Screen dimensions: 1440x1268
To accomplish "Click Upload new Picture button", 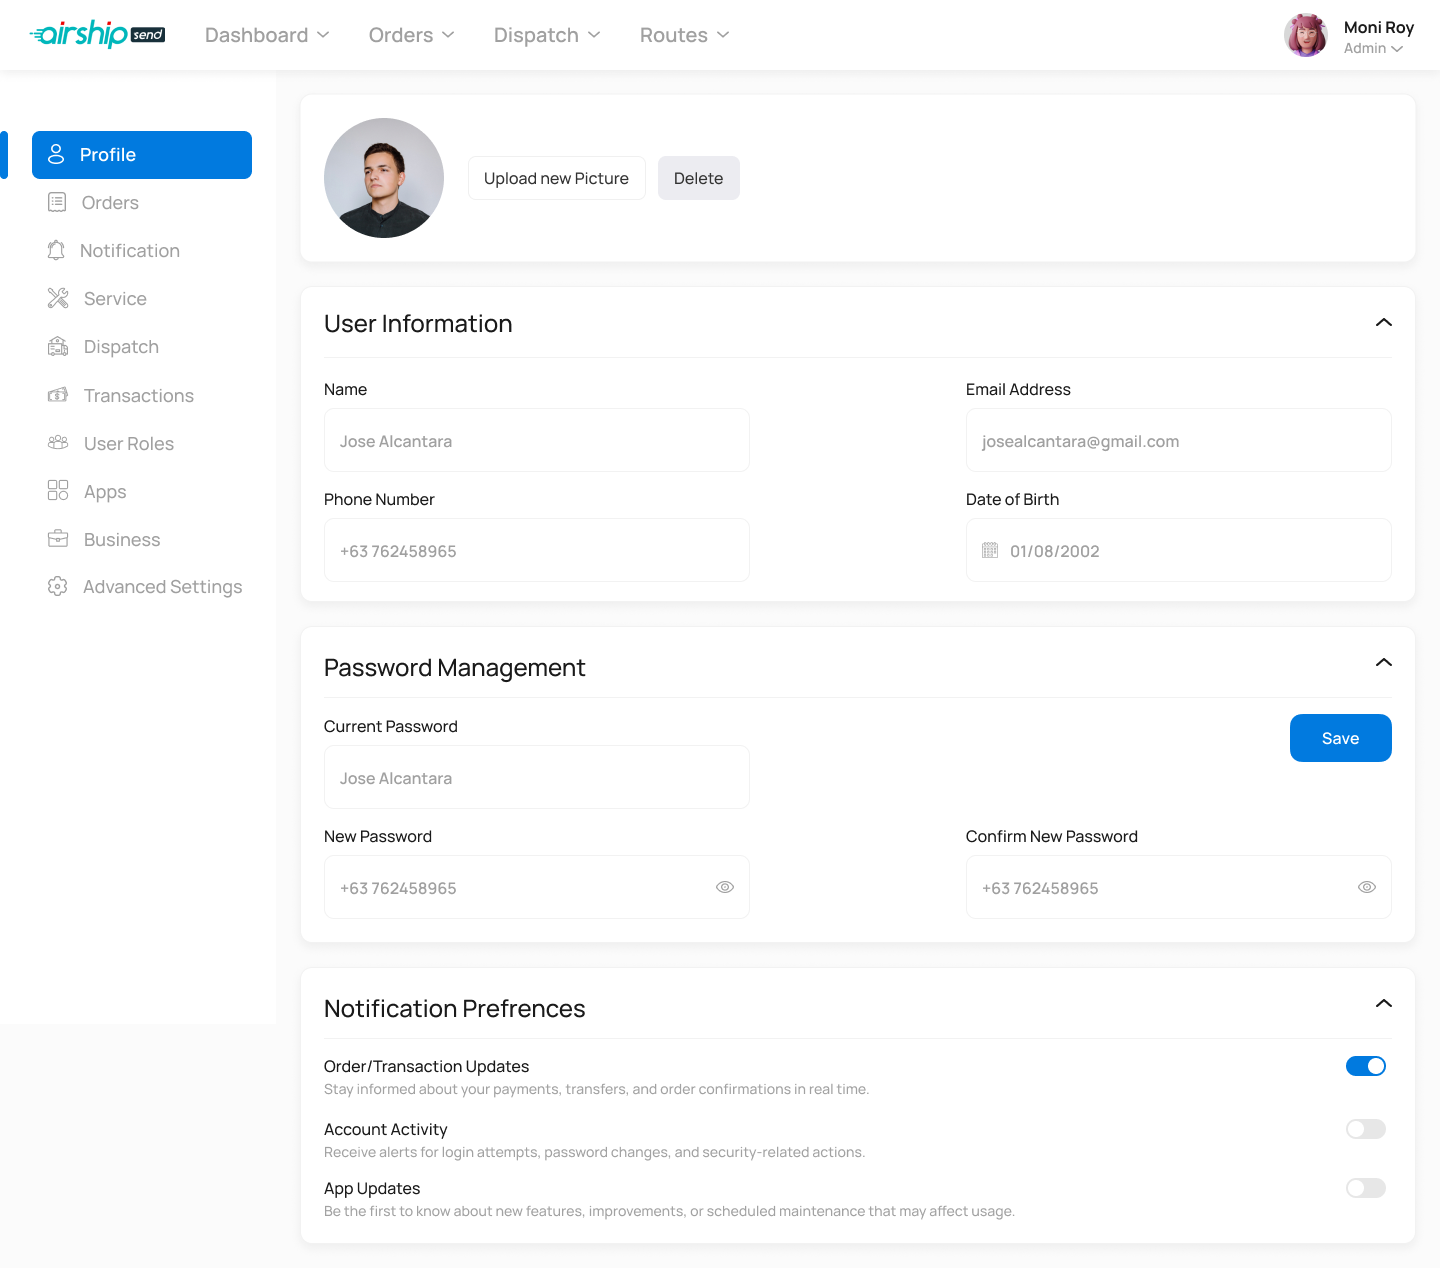I will [557, 178].
